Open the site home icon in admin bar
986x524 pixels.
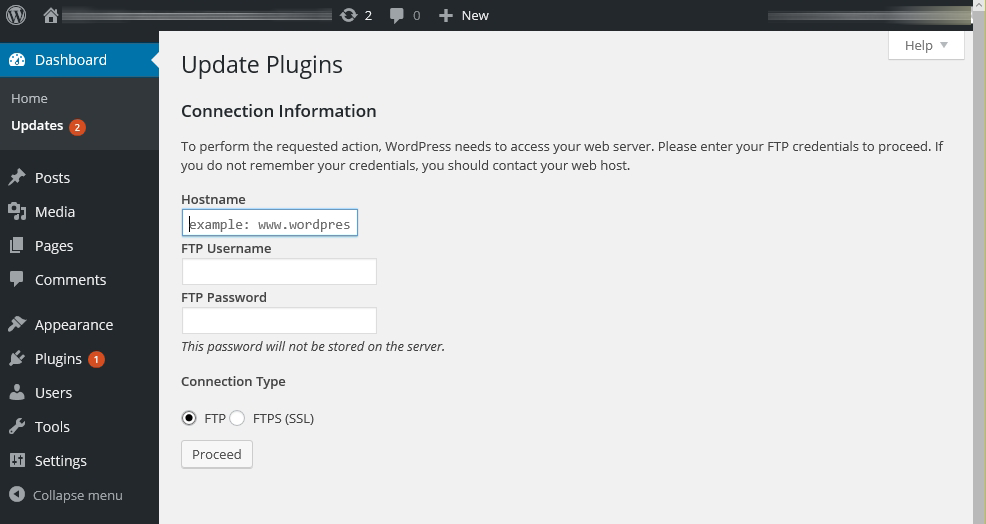[x=50, y=15]
